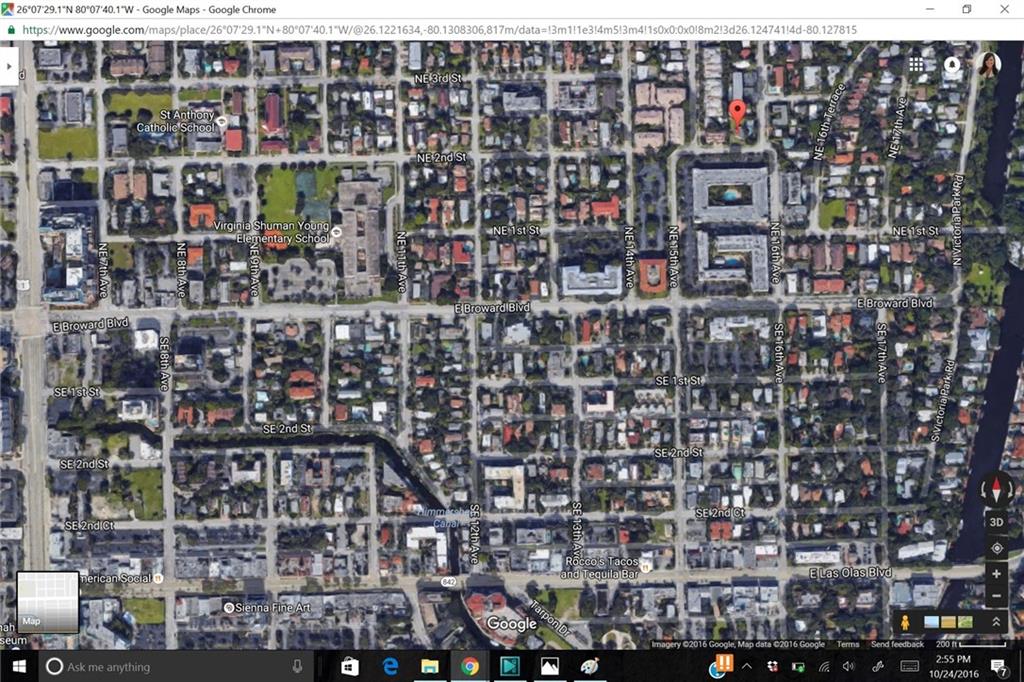Click the compass to reset north
The image size is (1024, 682).
pyautogui.click(x=996, y=489)
